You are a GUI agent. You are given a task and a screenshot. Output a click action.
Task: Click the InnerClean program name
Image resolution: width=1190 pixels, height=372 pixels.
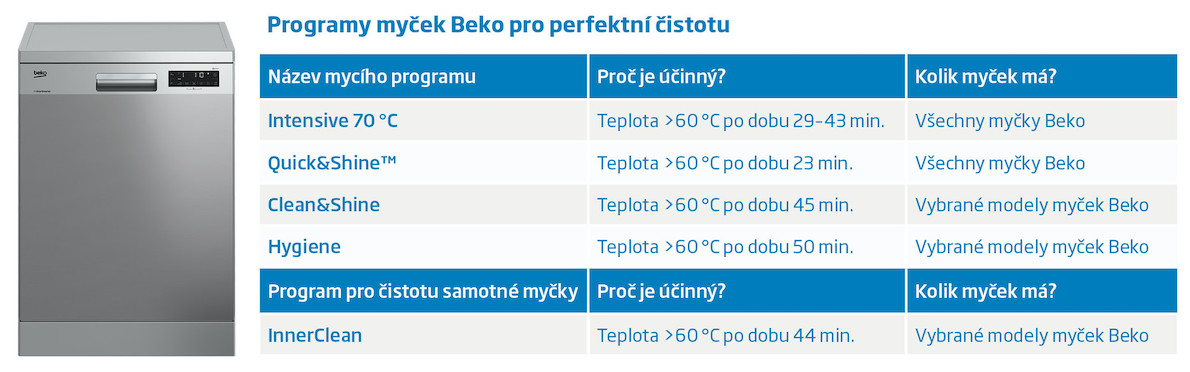[x=315, y=335]
